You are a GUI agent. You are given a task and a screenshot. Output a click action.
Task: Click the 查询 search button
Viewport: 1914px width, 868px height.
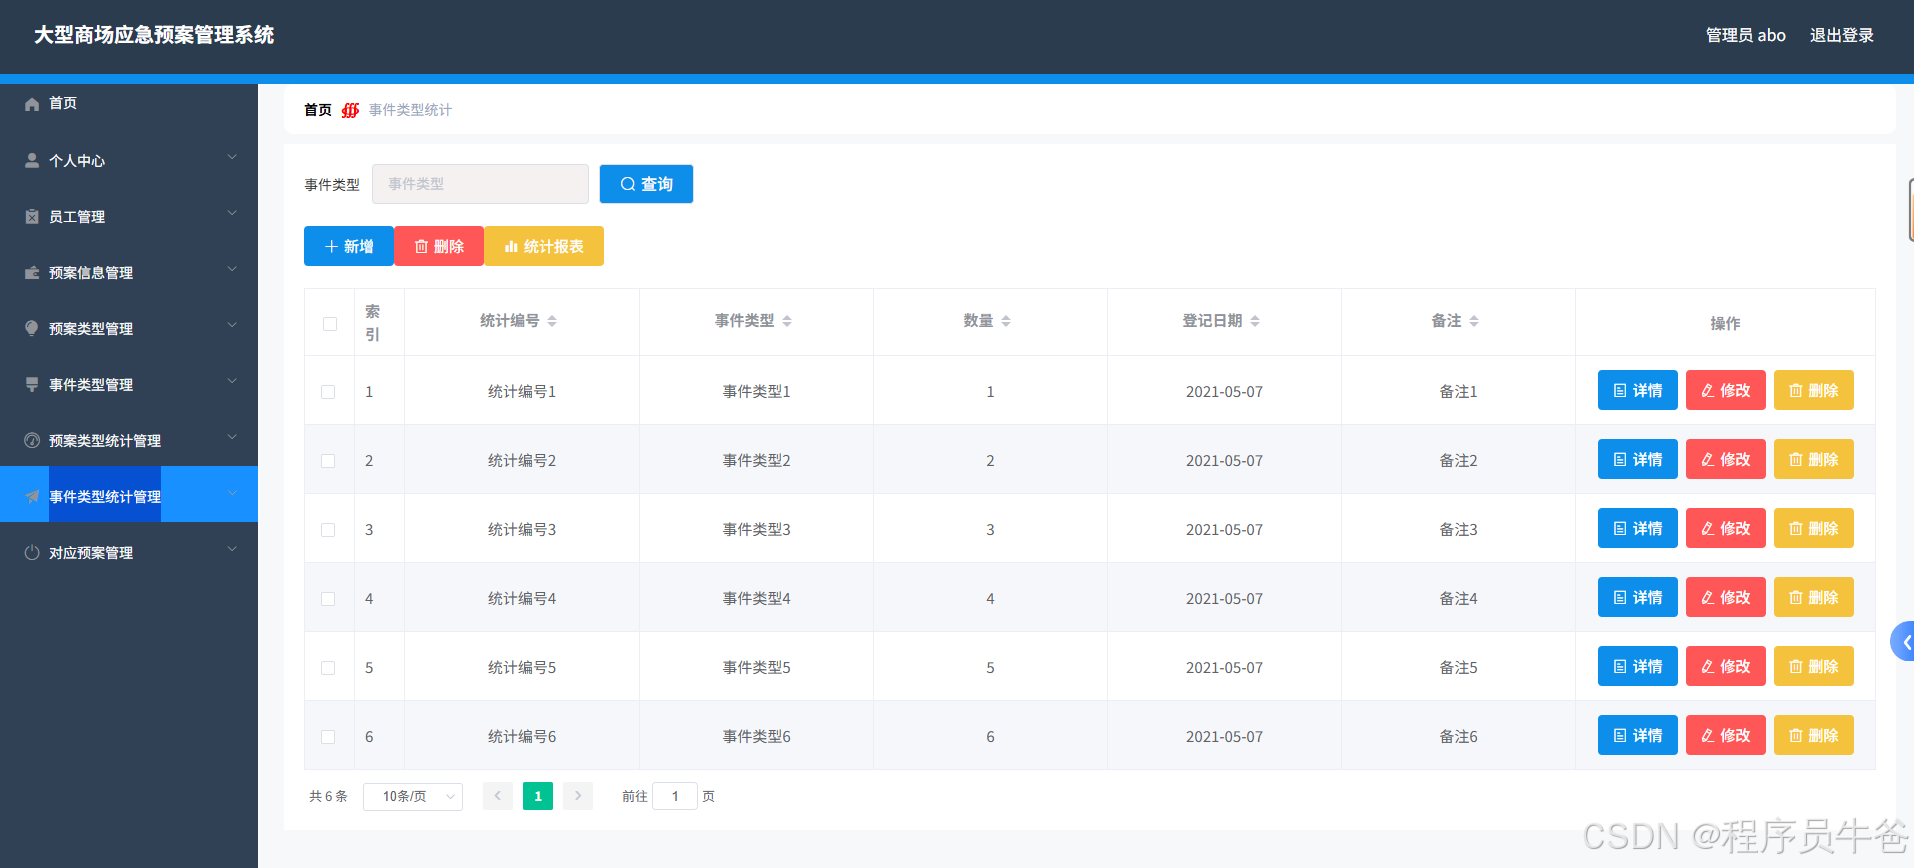[646, 184]
